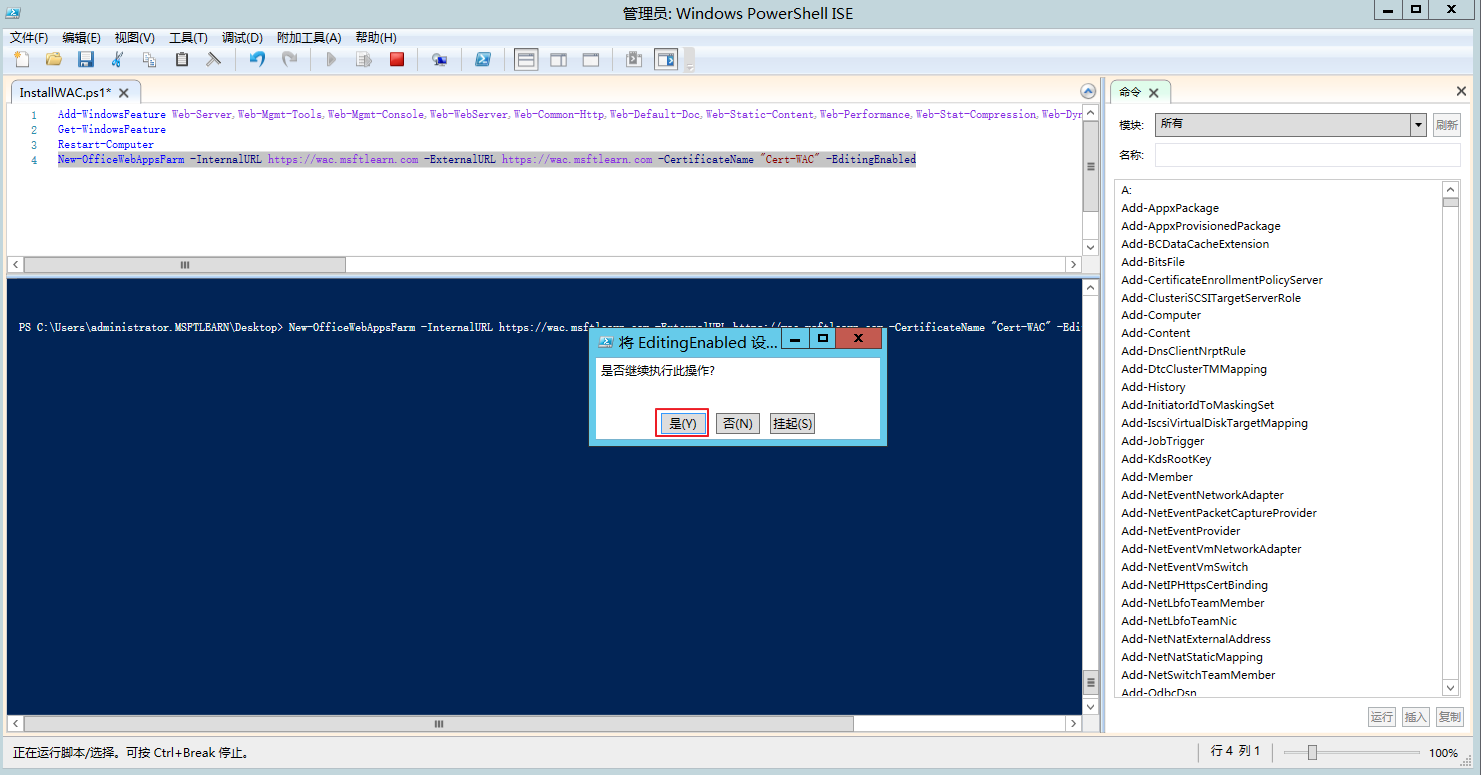Click the 插入 button in commands pane
The height and width of the screenshot is (775, 1481).
(x=1415, y=717)
